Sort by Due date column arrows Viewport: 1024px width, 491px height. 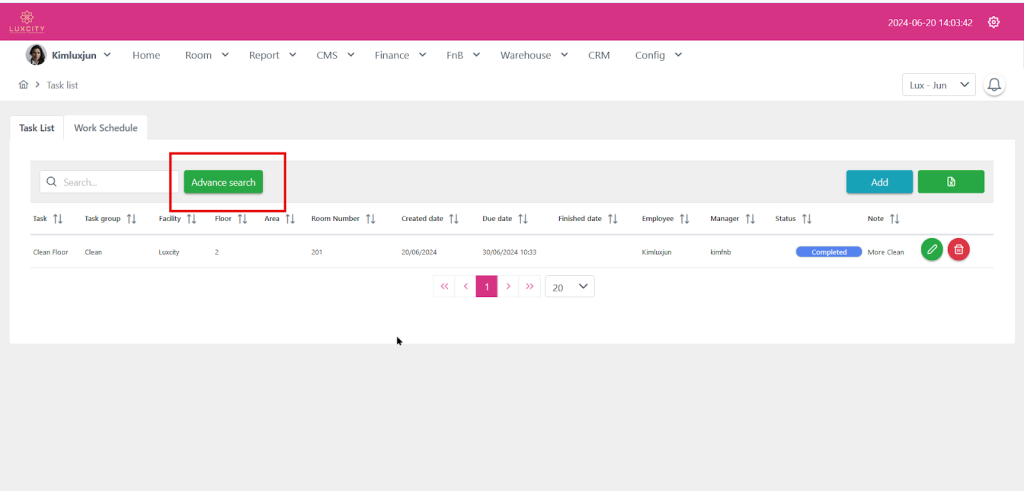pos(523,218)
